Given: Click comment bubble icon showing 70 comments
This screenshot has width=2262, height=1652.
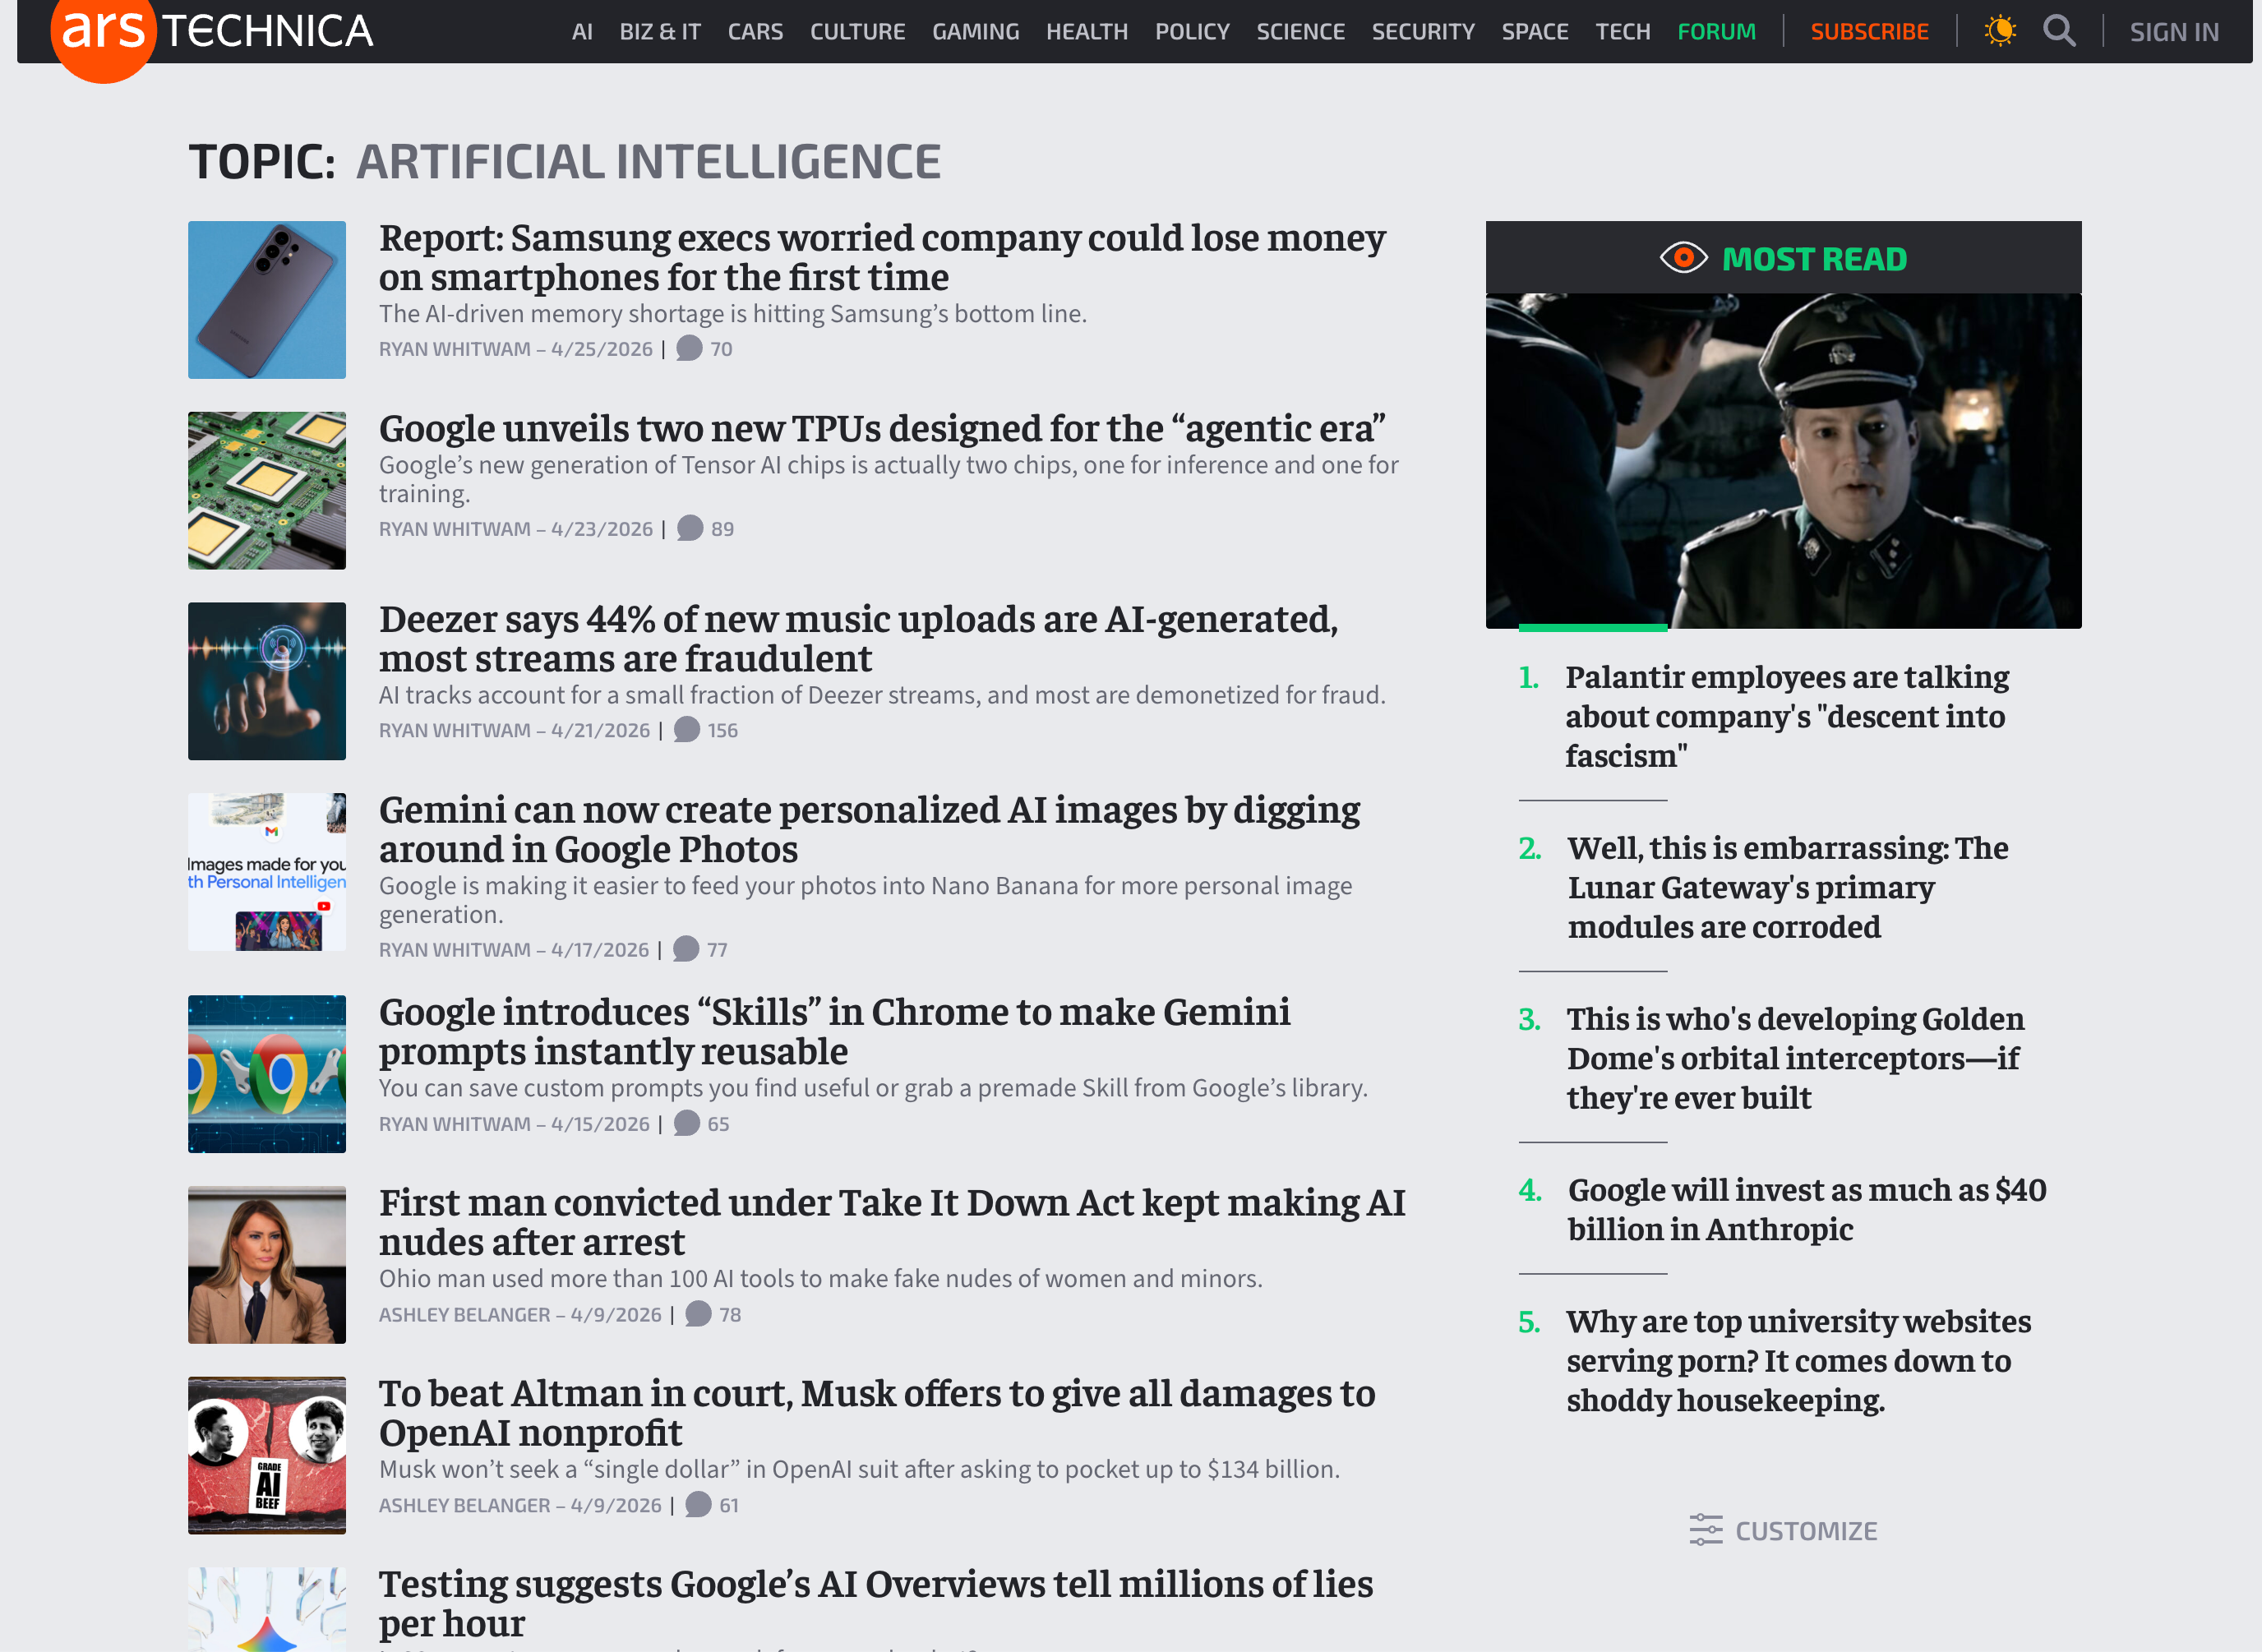Looking at the screenshot, I should coord(689,348).
